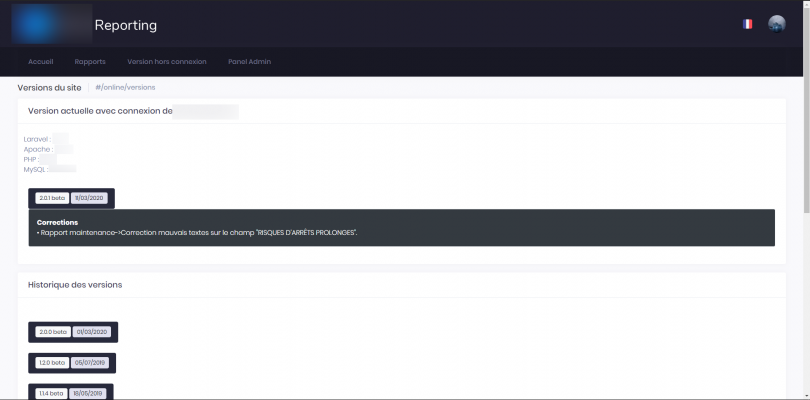
Task: Click the Reporting title in header
Action: coord(126,25)
